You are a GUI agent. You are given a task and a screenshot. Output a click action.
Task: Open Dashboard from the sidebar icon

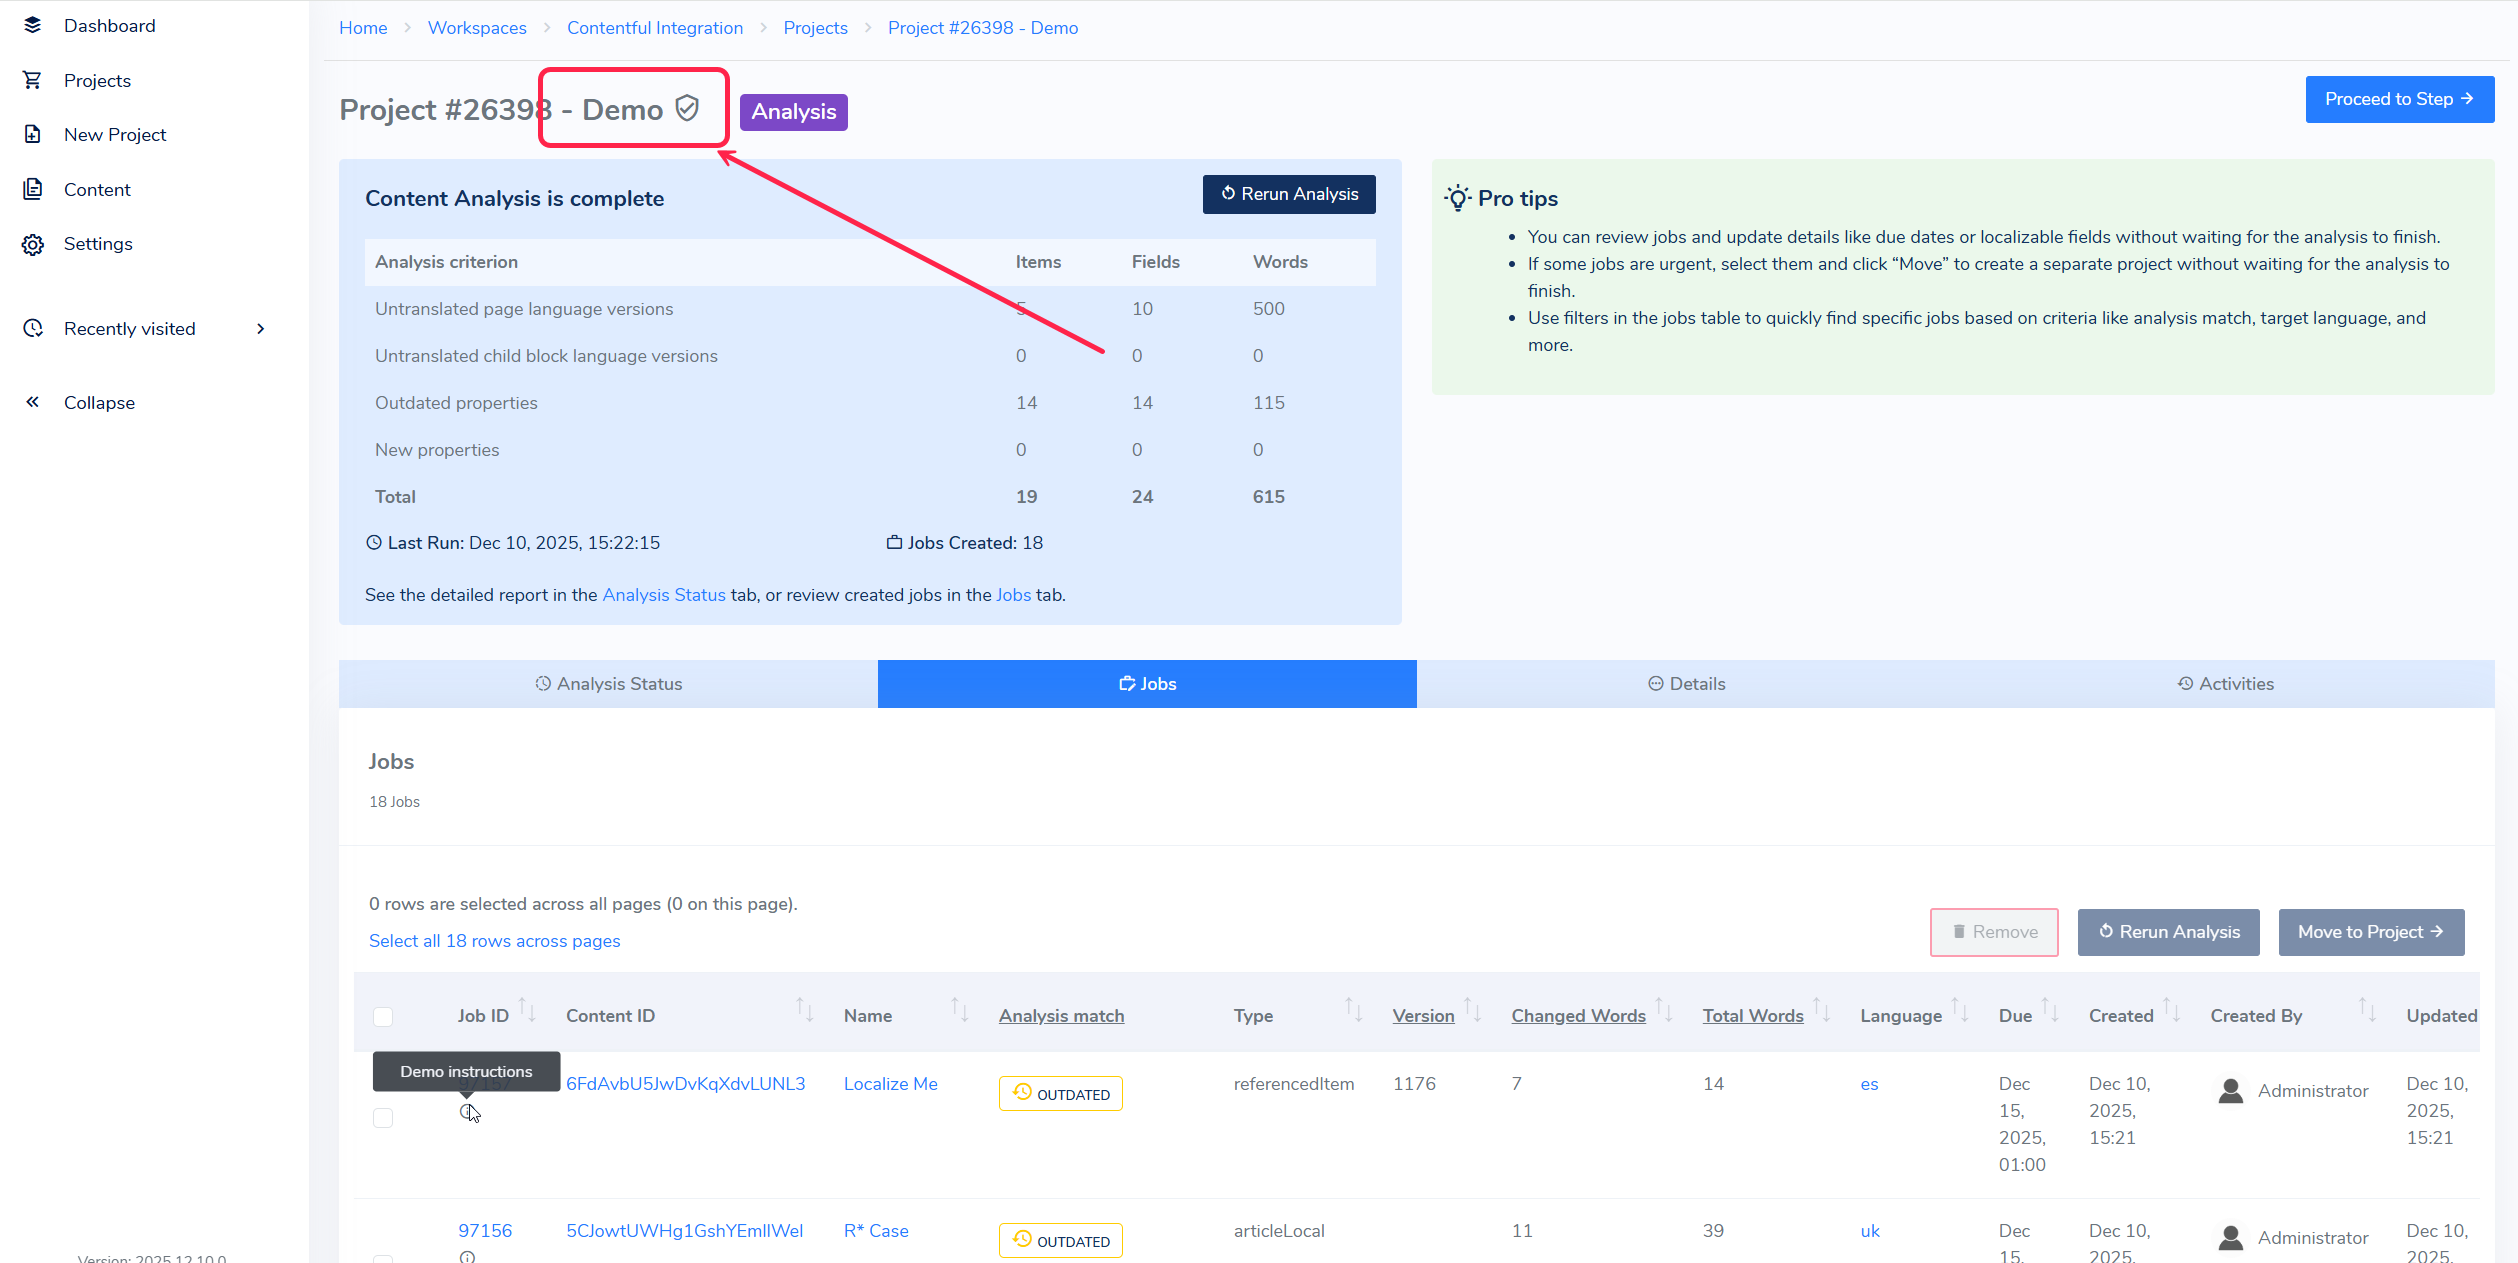click(x=33, y=25)
